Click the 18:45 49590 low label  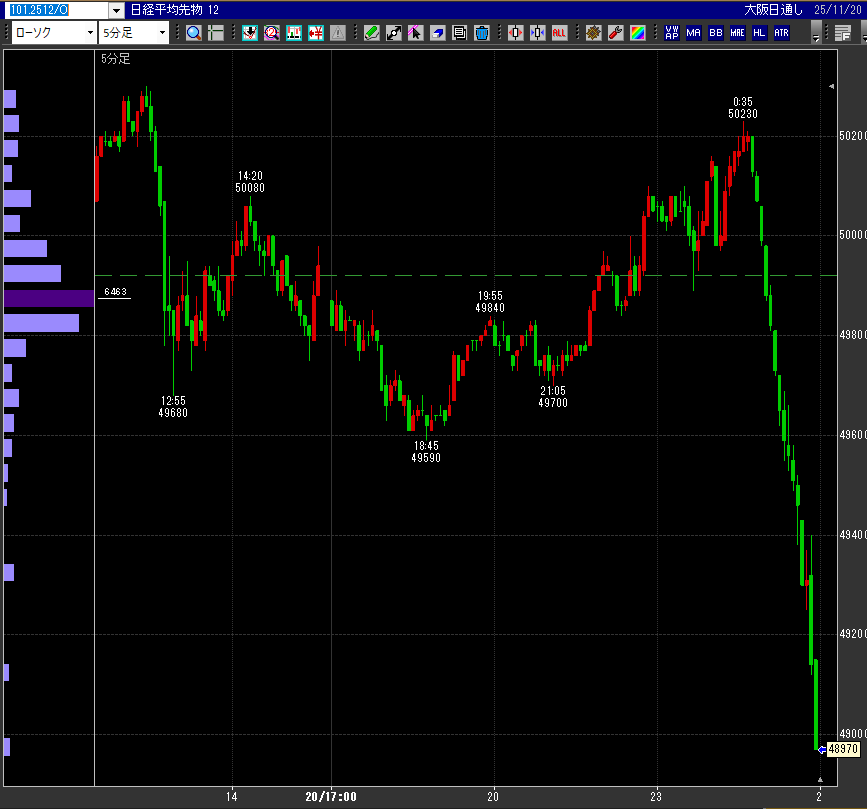pyautogui.click(x=426, y=452)
